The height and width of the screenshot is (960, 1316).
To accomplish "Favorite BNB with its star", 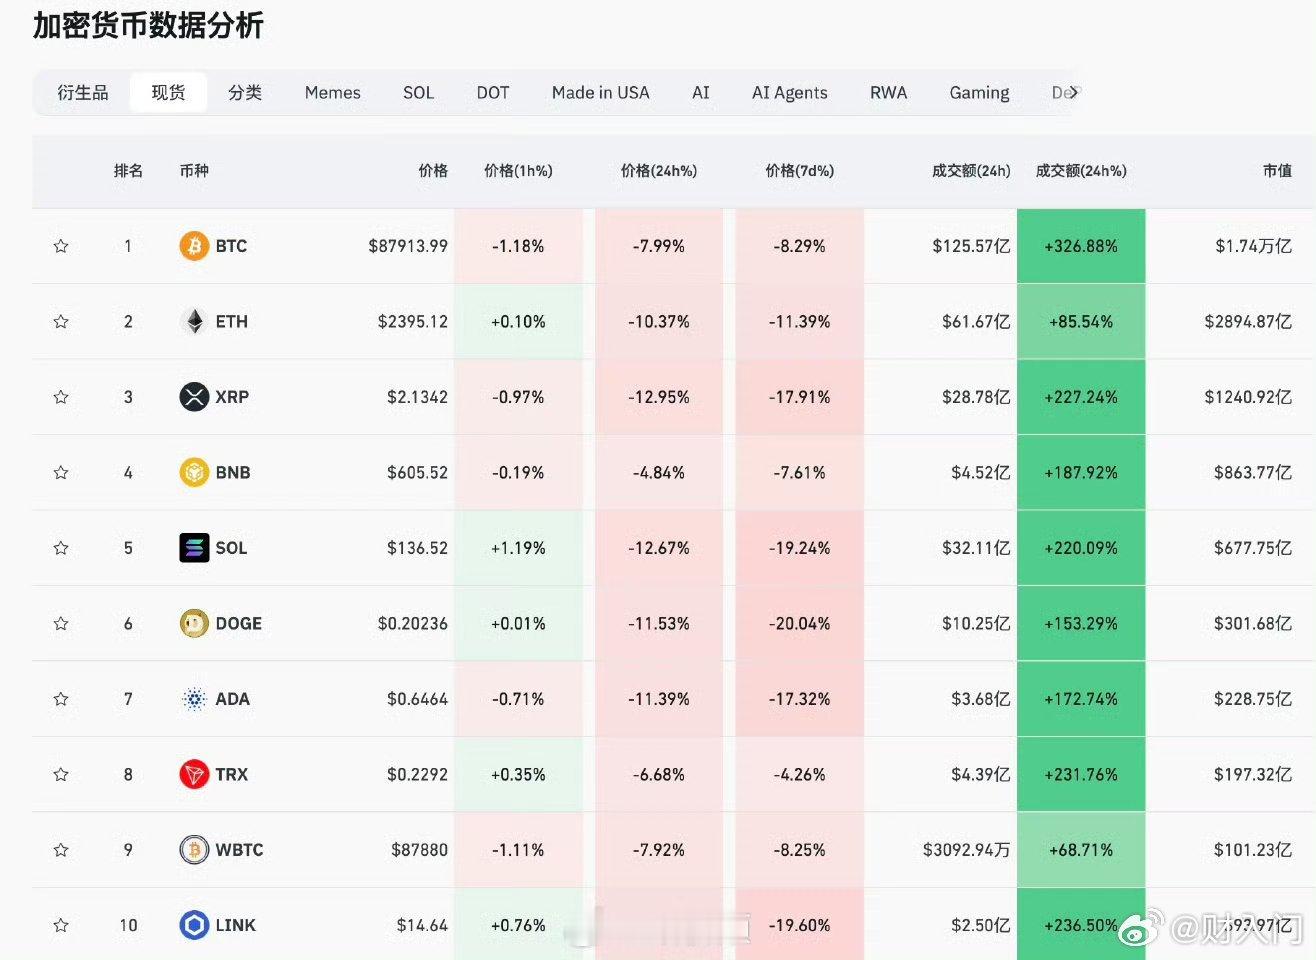I will point(61,472).
